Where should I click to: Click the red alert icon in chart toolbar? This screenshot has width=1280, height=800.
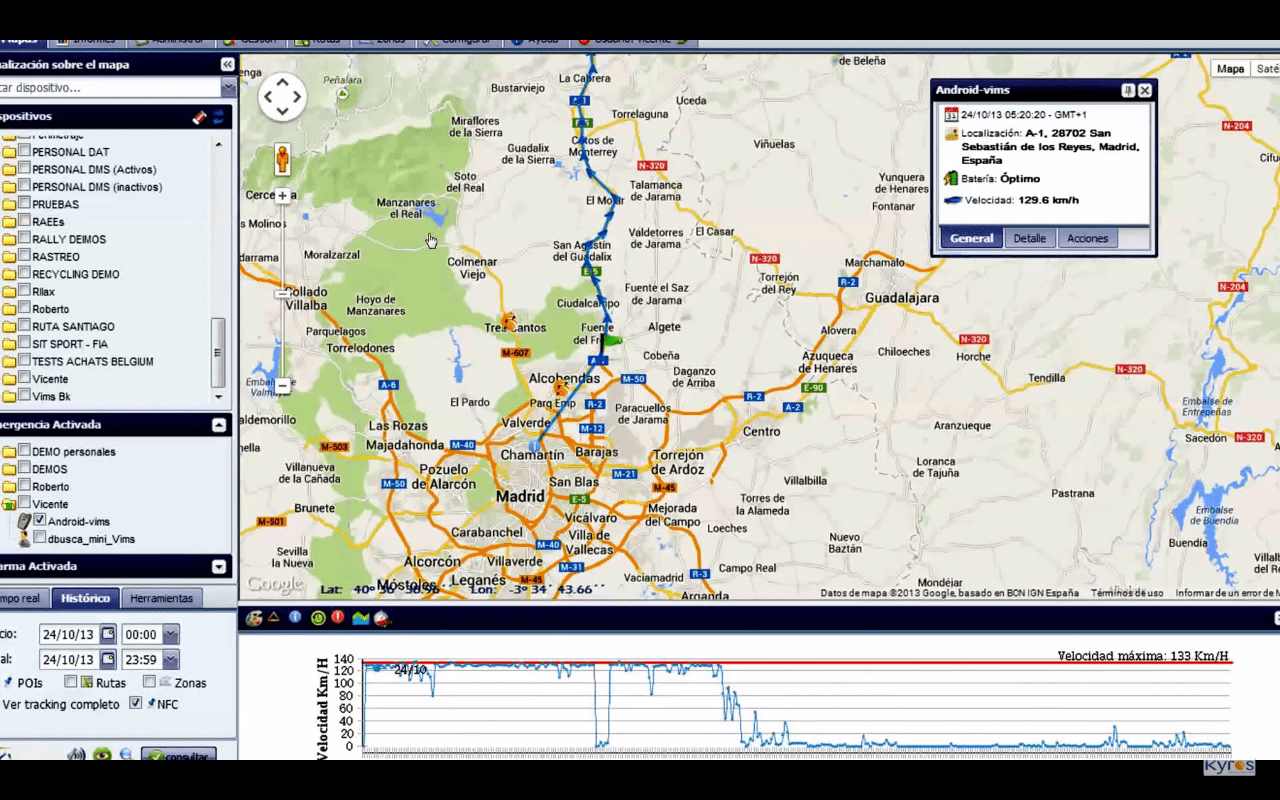pyautogui.click(x=338, y=617)
